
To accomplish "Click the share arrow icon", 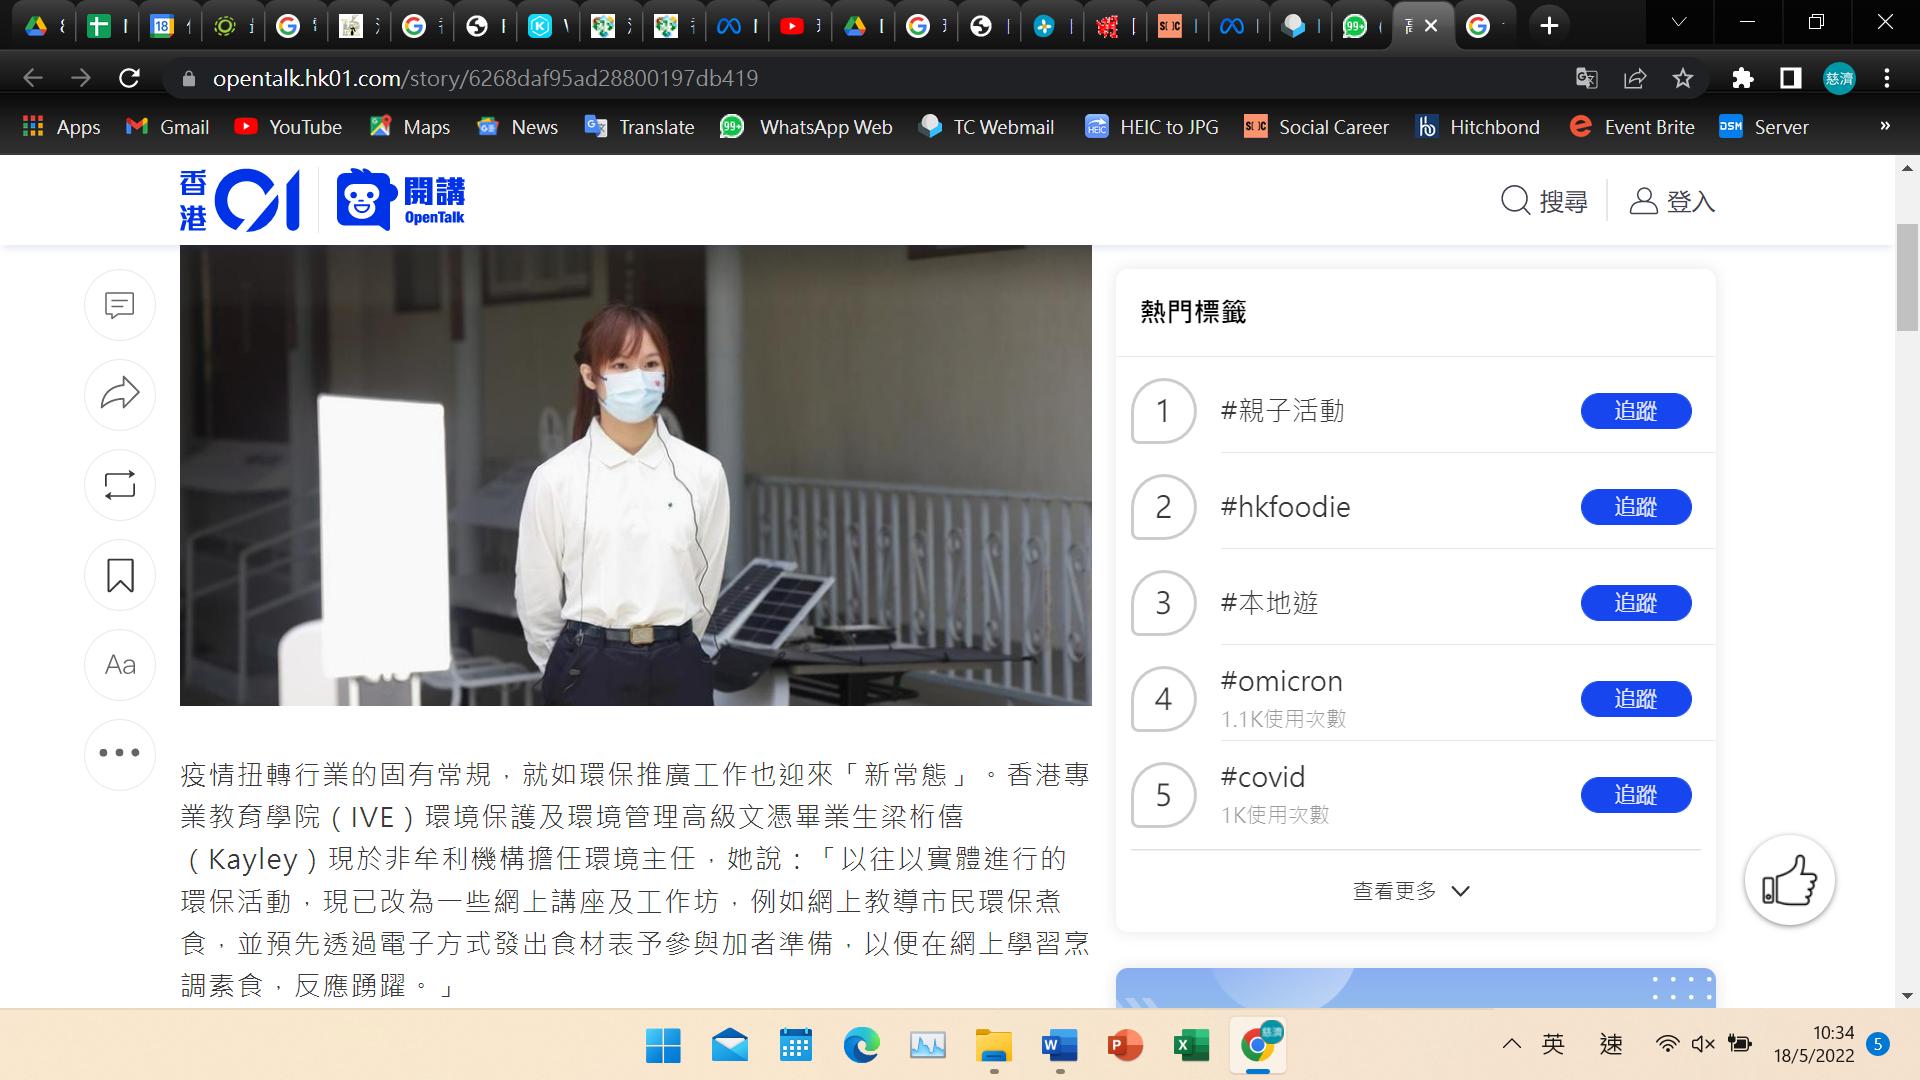I will [x=120, y=394].
